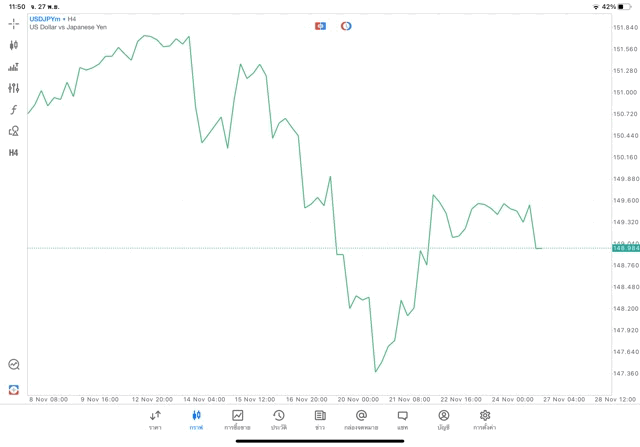Screen dimensions: 640x447
Task: Open chart settings sliders icon
Action: (x=13, y=88)
